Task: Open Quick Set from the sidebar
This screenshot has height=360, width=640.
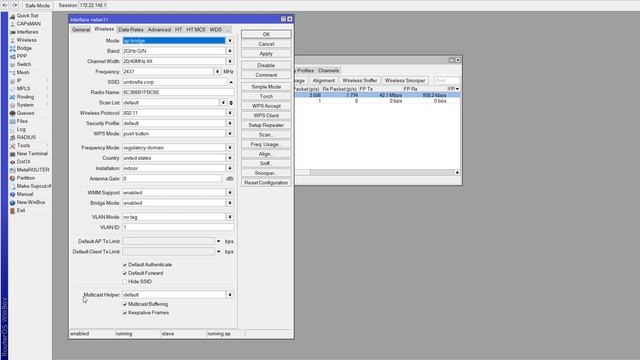Action: click(27, 16)
